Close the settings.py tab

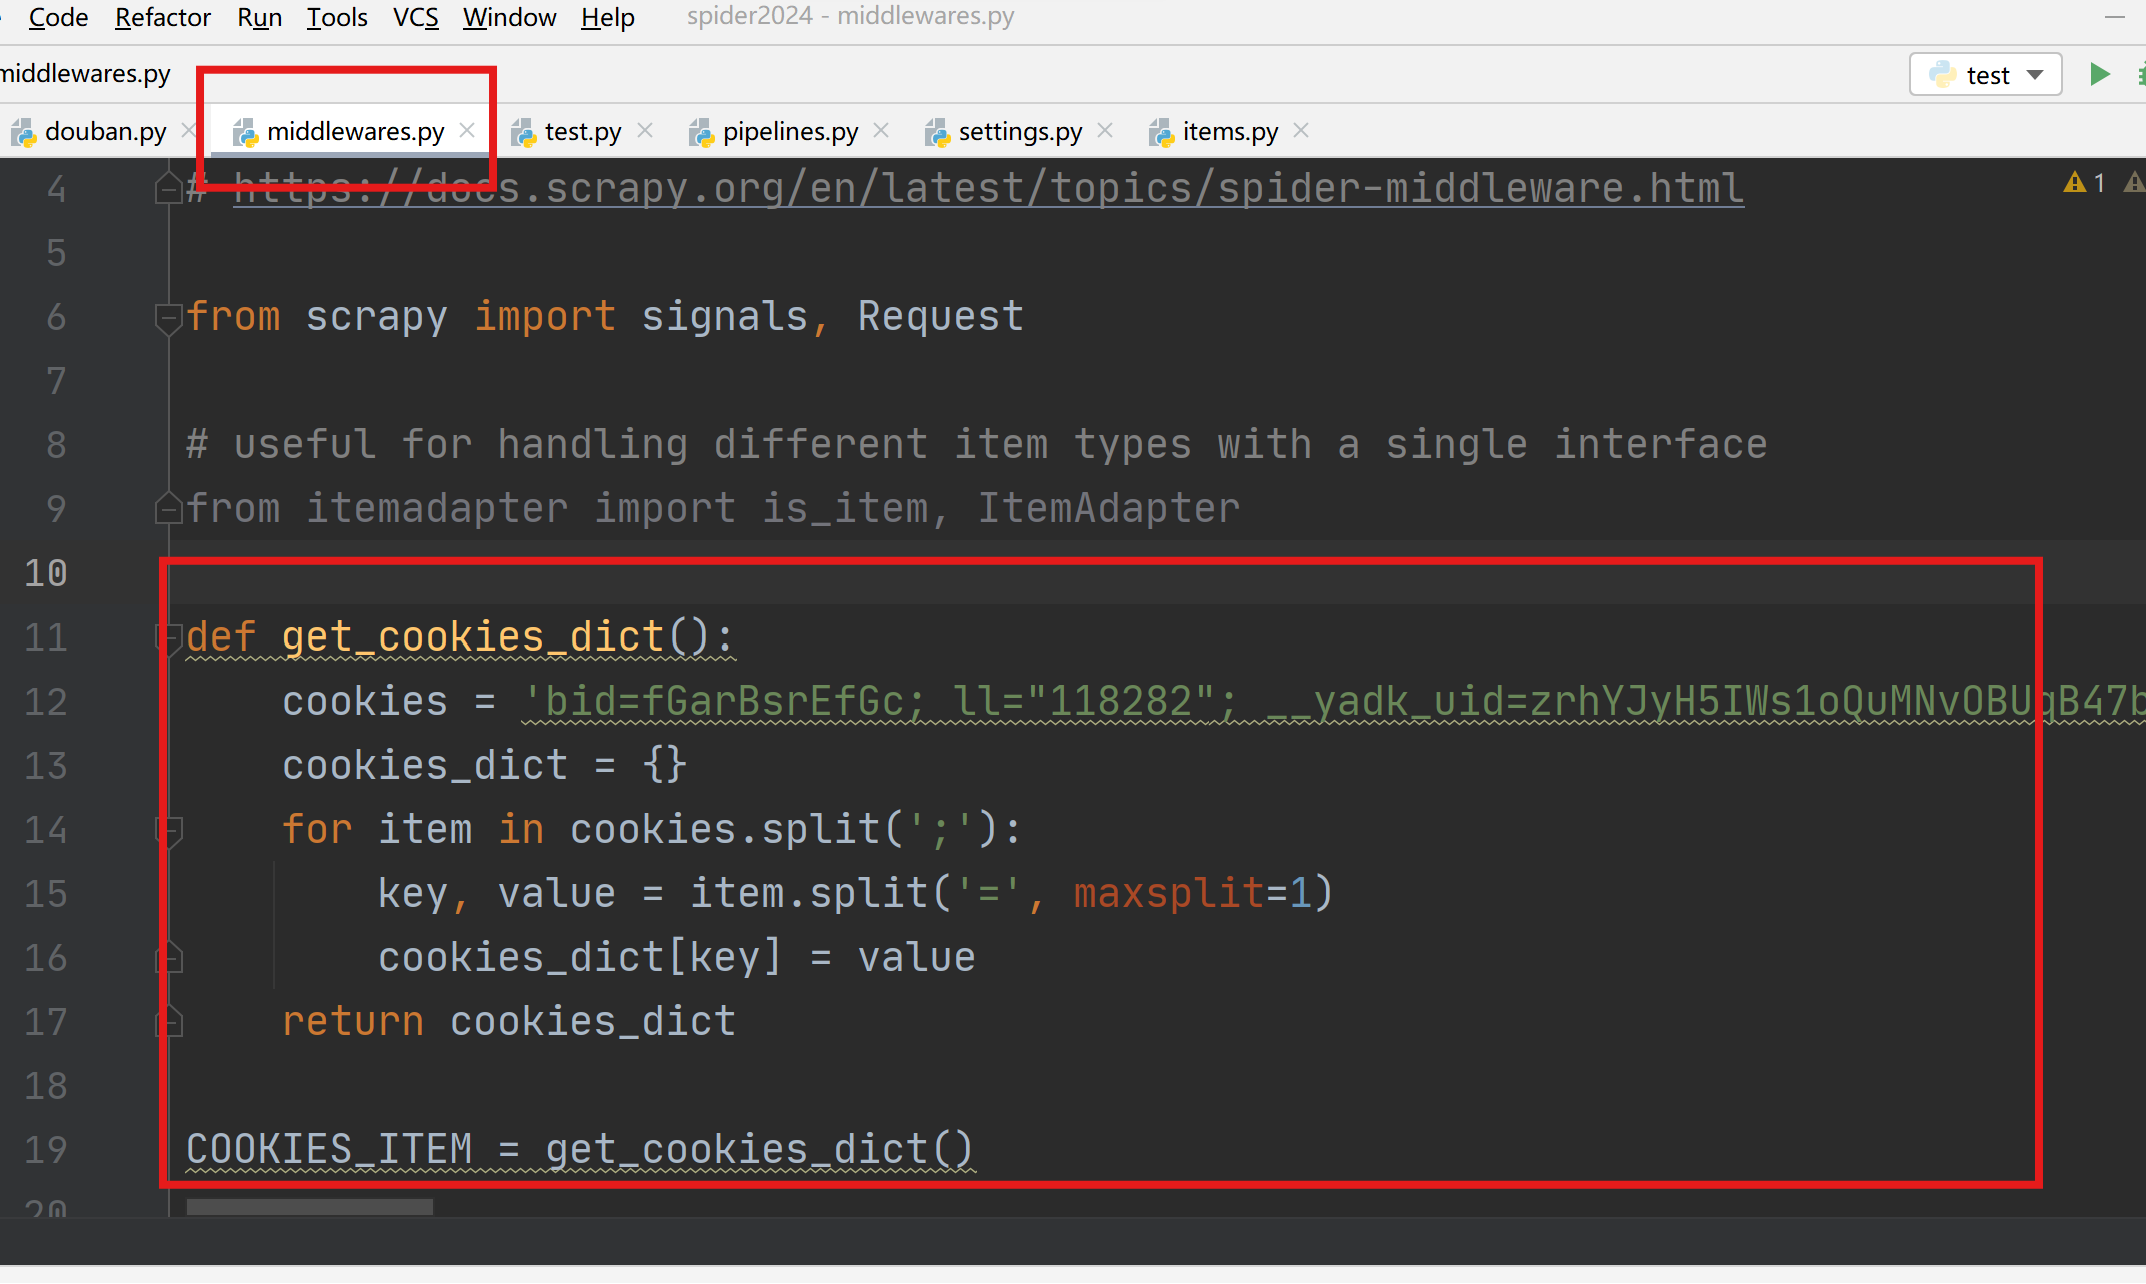[1105, 131]
